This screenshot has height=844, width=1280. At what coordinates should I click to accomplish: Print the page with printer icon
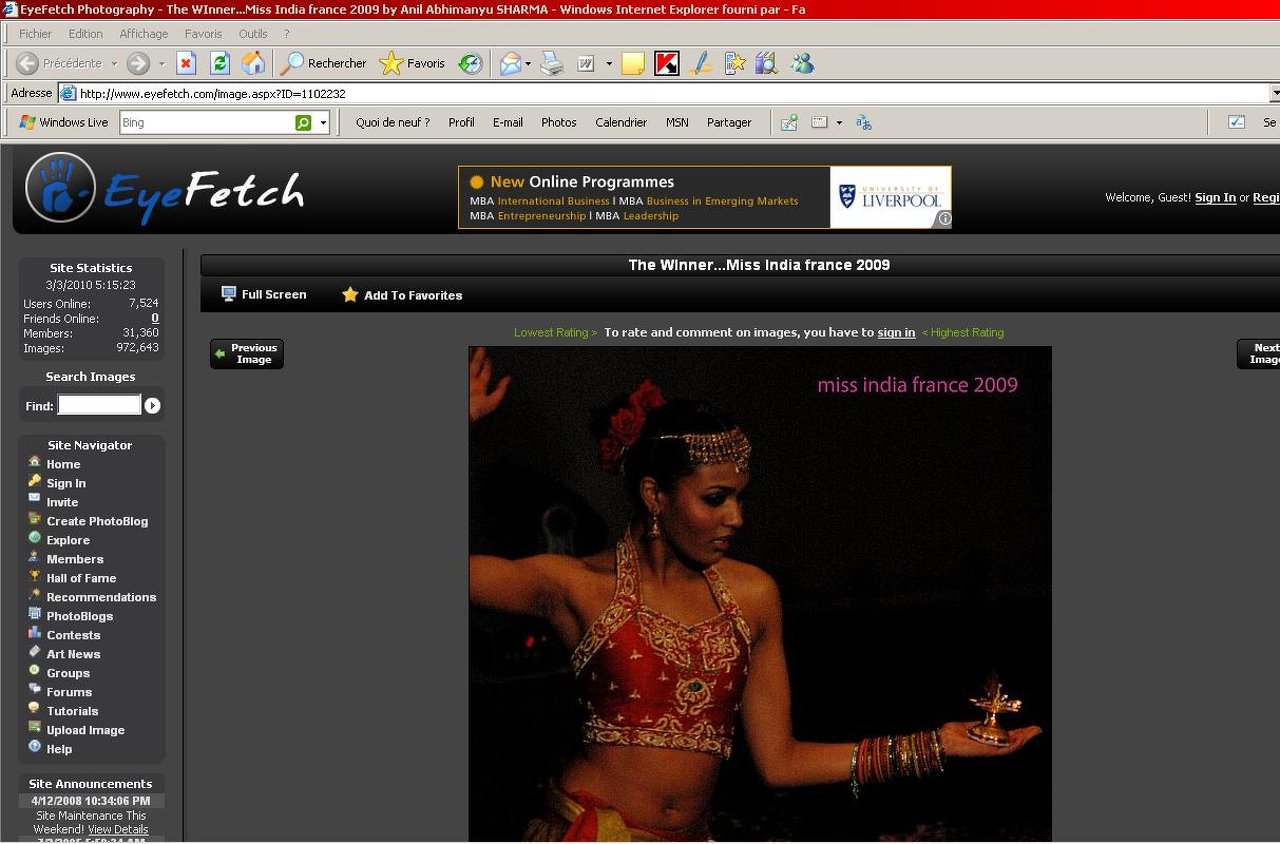pyautogui.click(x=552, y=63)
